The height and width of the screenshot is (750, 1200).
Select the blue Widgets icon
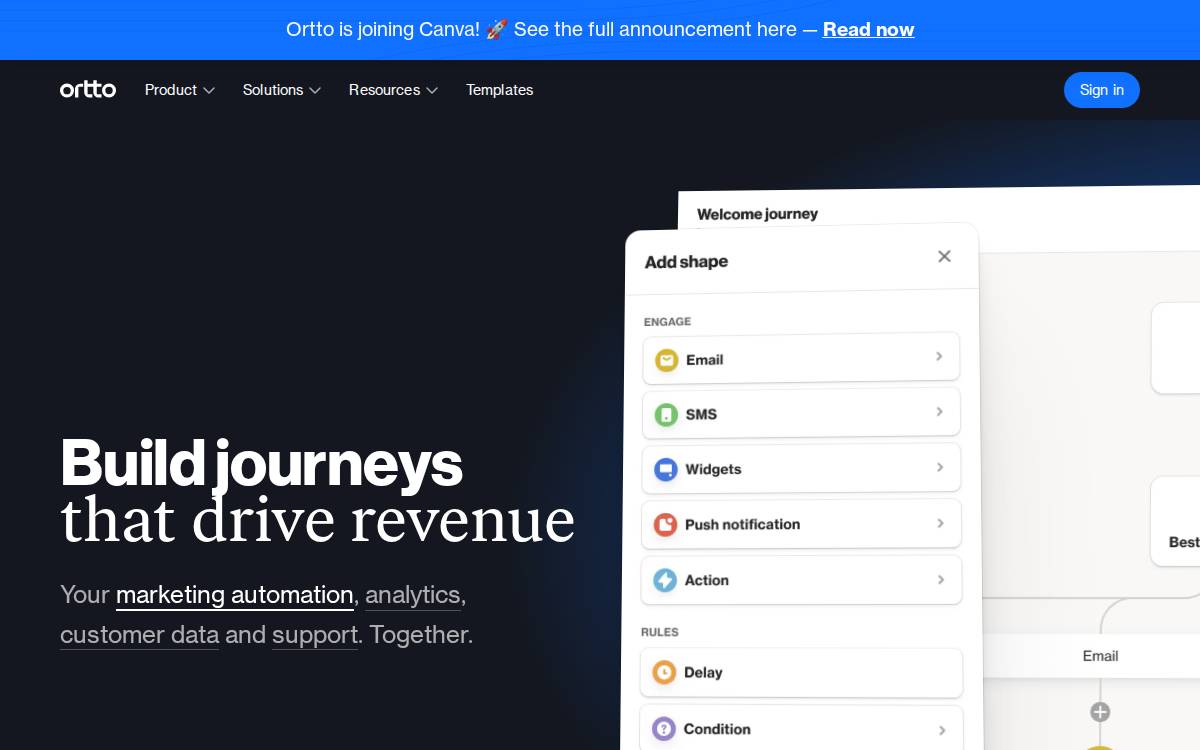click(x=666, y=469)
